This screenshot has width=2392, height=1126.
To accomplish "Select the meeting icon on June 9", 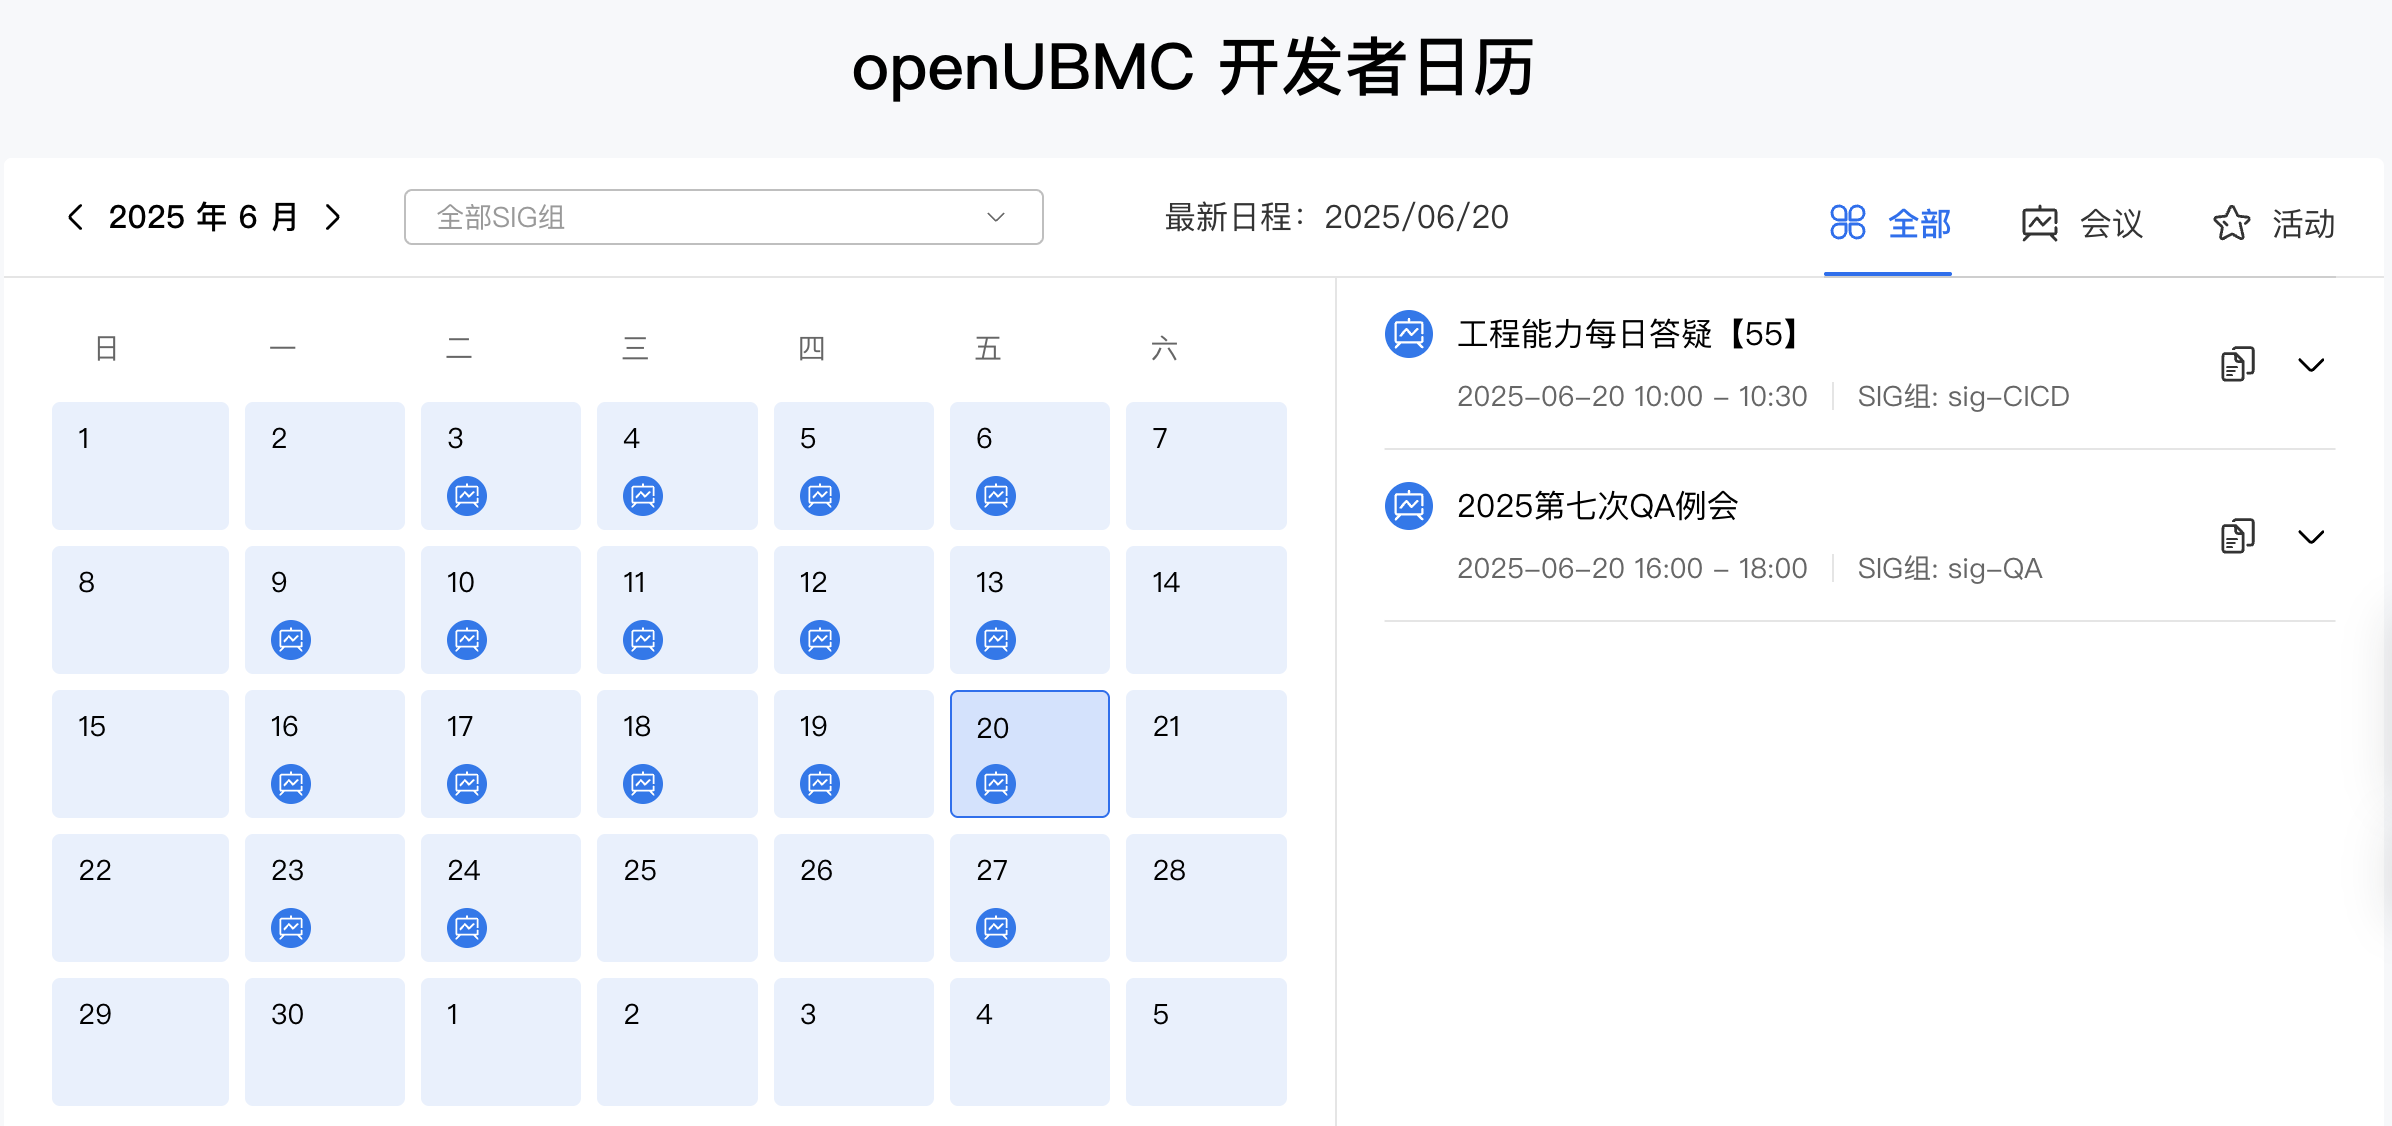I will [x=290, y=639].
